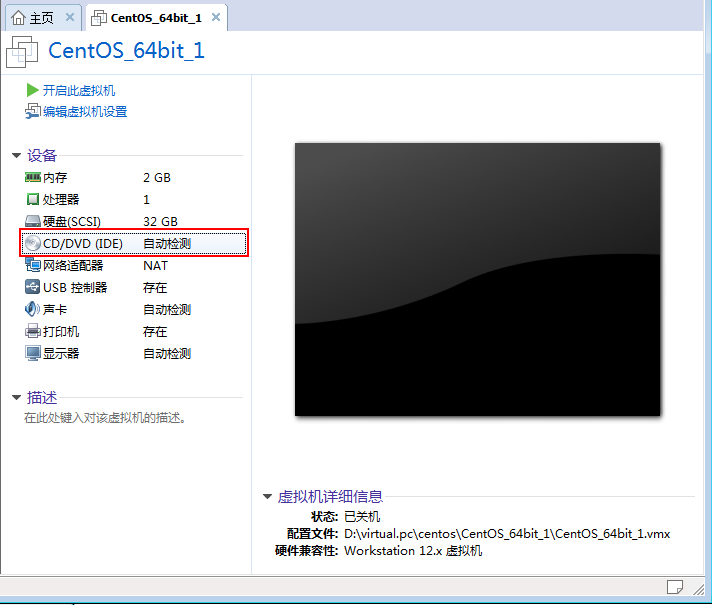712x605 pixels.
Task: Select the 处理器 device label
Action: point(61,199)
